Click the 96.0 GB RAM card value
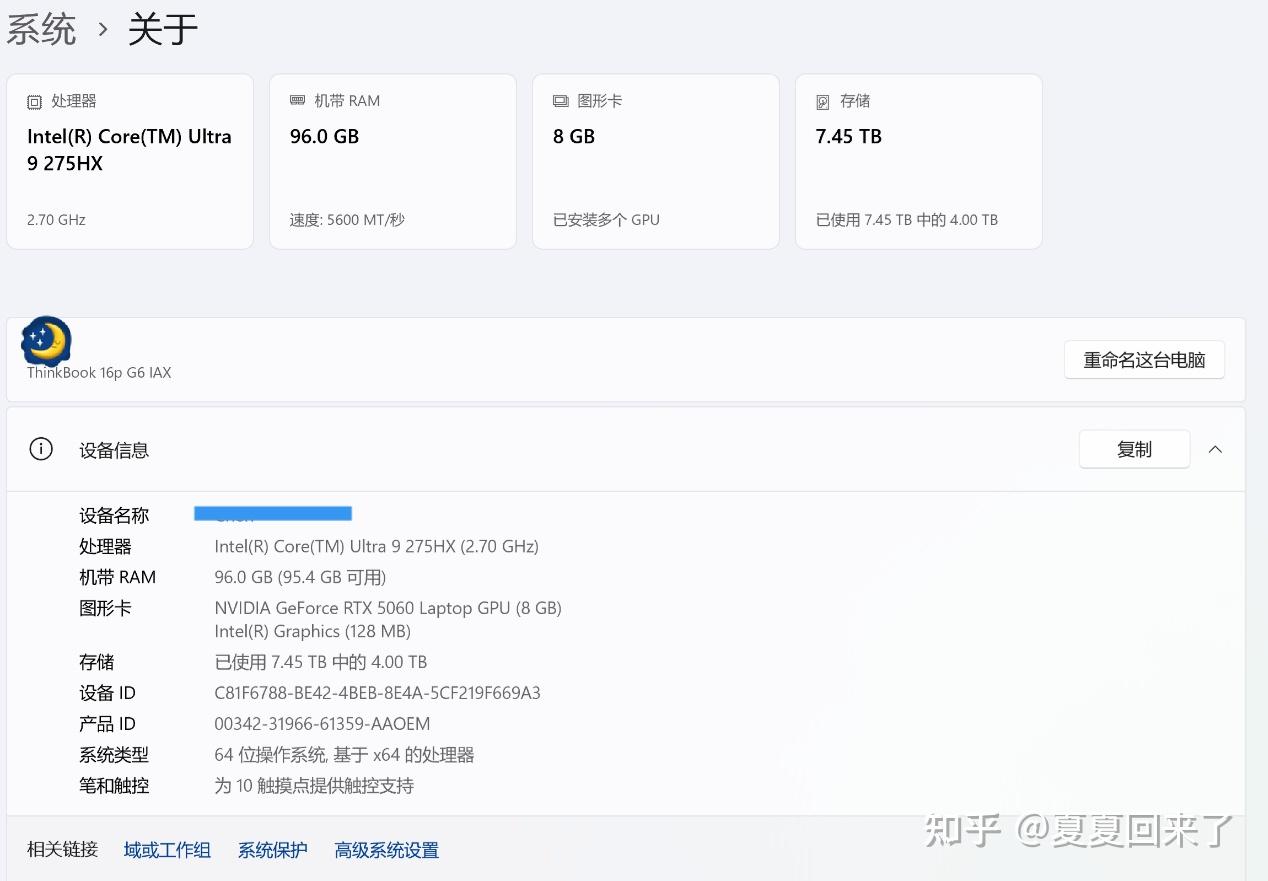 (324, 137)
